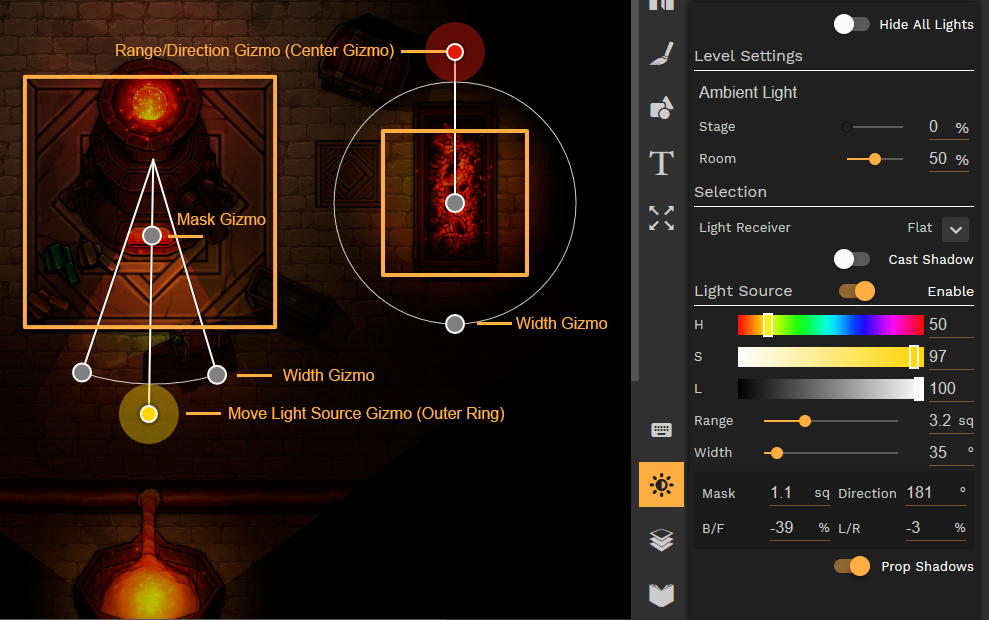The height and width of the screenshot is (620, 989).
Task: Click the grey Mask Gizmo handle
Action: pyautogui.click(x=152, y=236)
